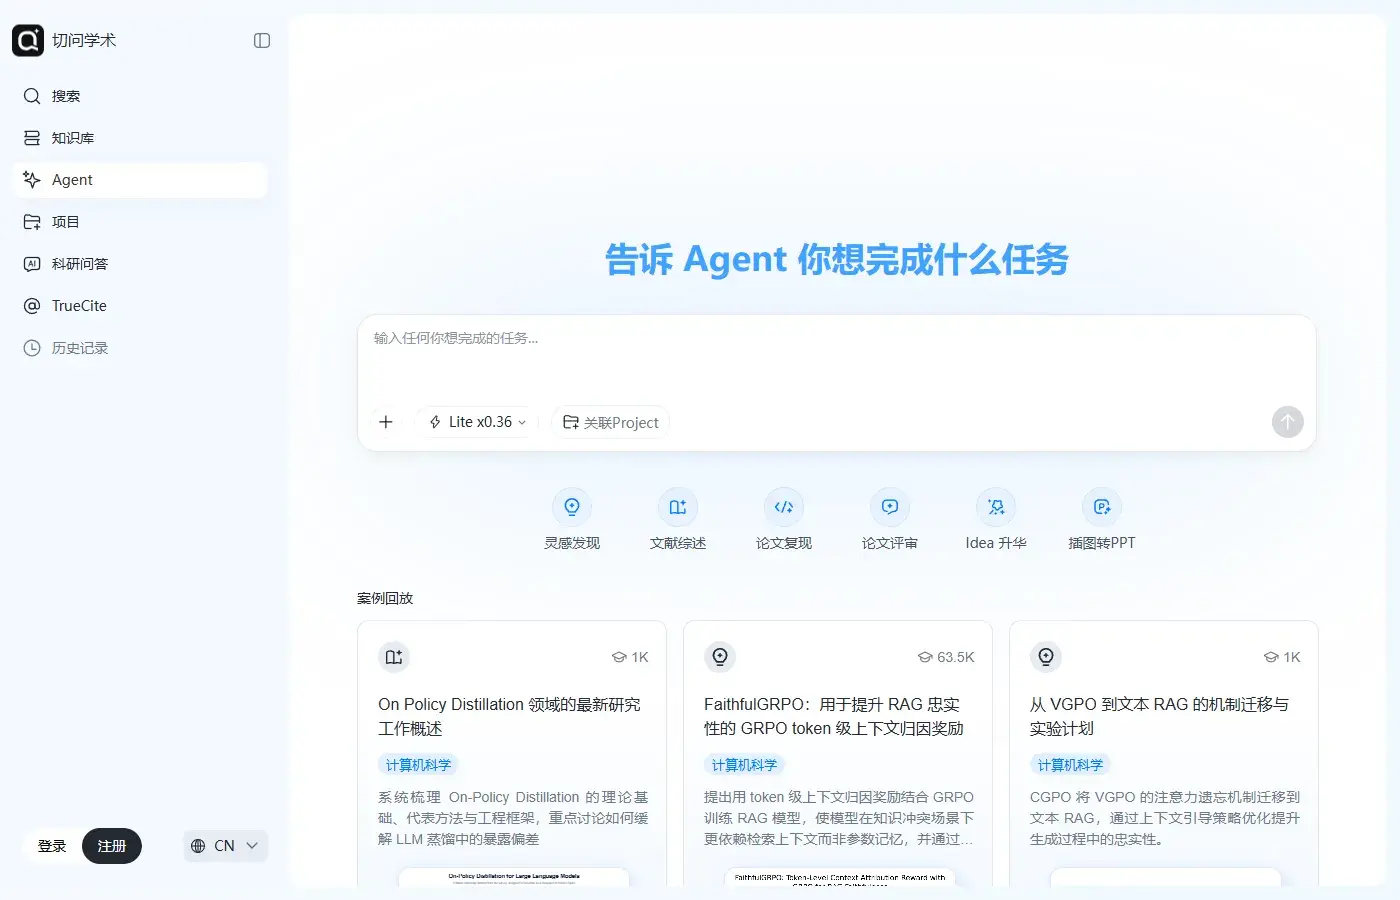Click the lightbulb icon on FaithfulGRPO card
Viewport: 1400px width, 900px height.
720,657
